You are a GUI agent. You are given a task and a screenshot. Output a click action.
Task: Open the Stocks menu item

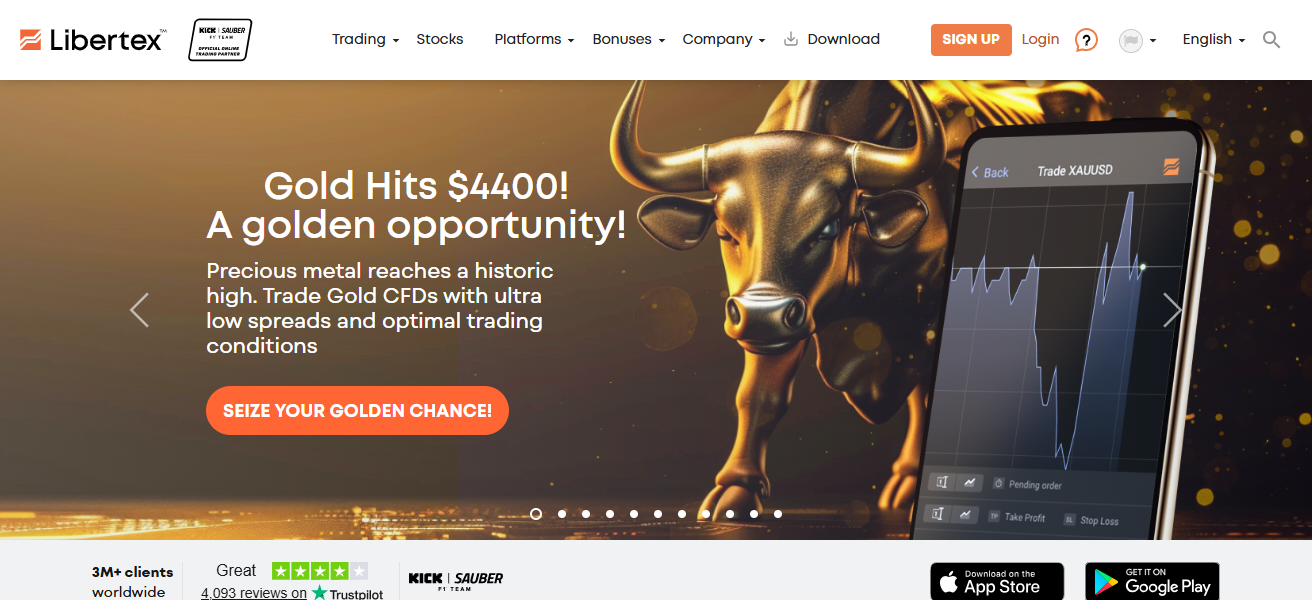pos(440,39)
